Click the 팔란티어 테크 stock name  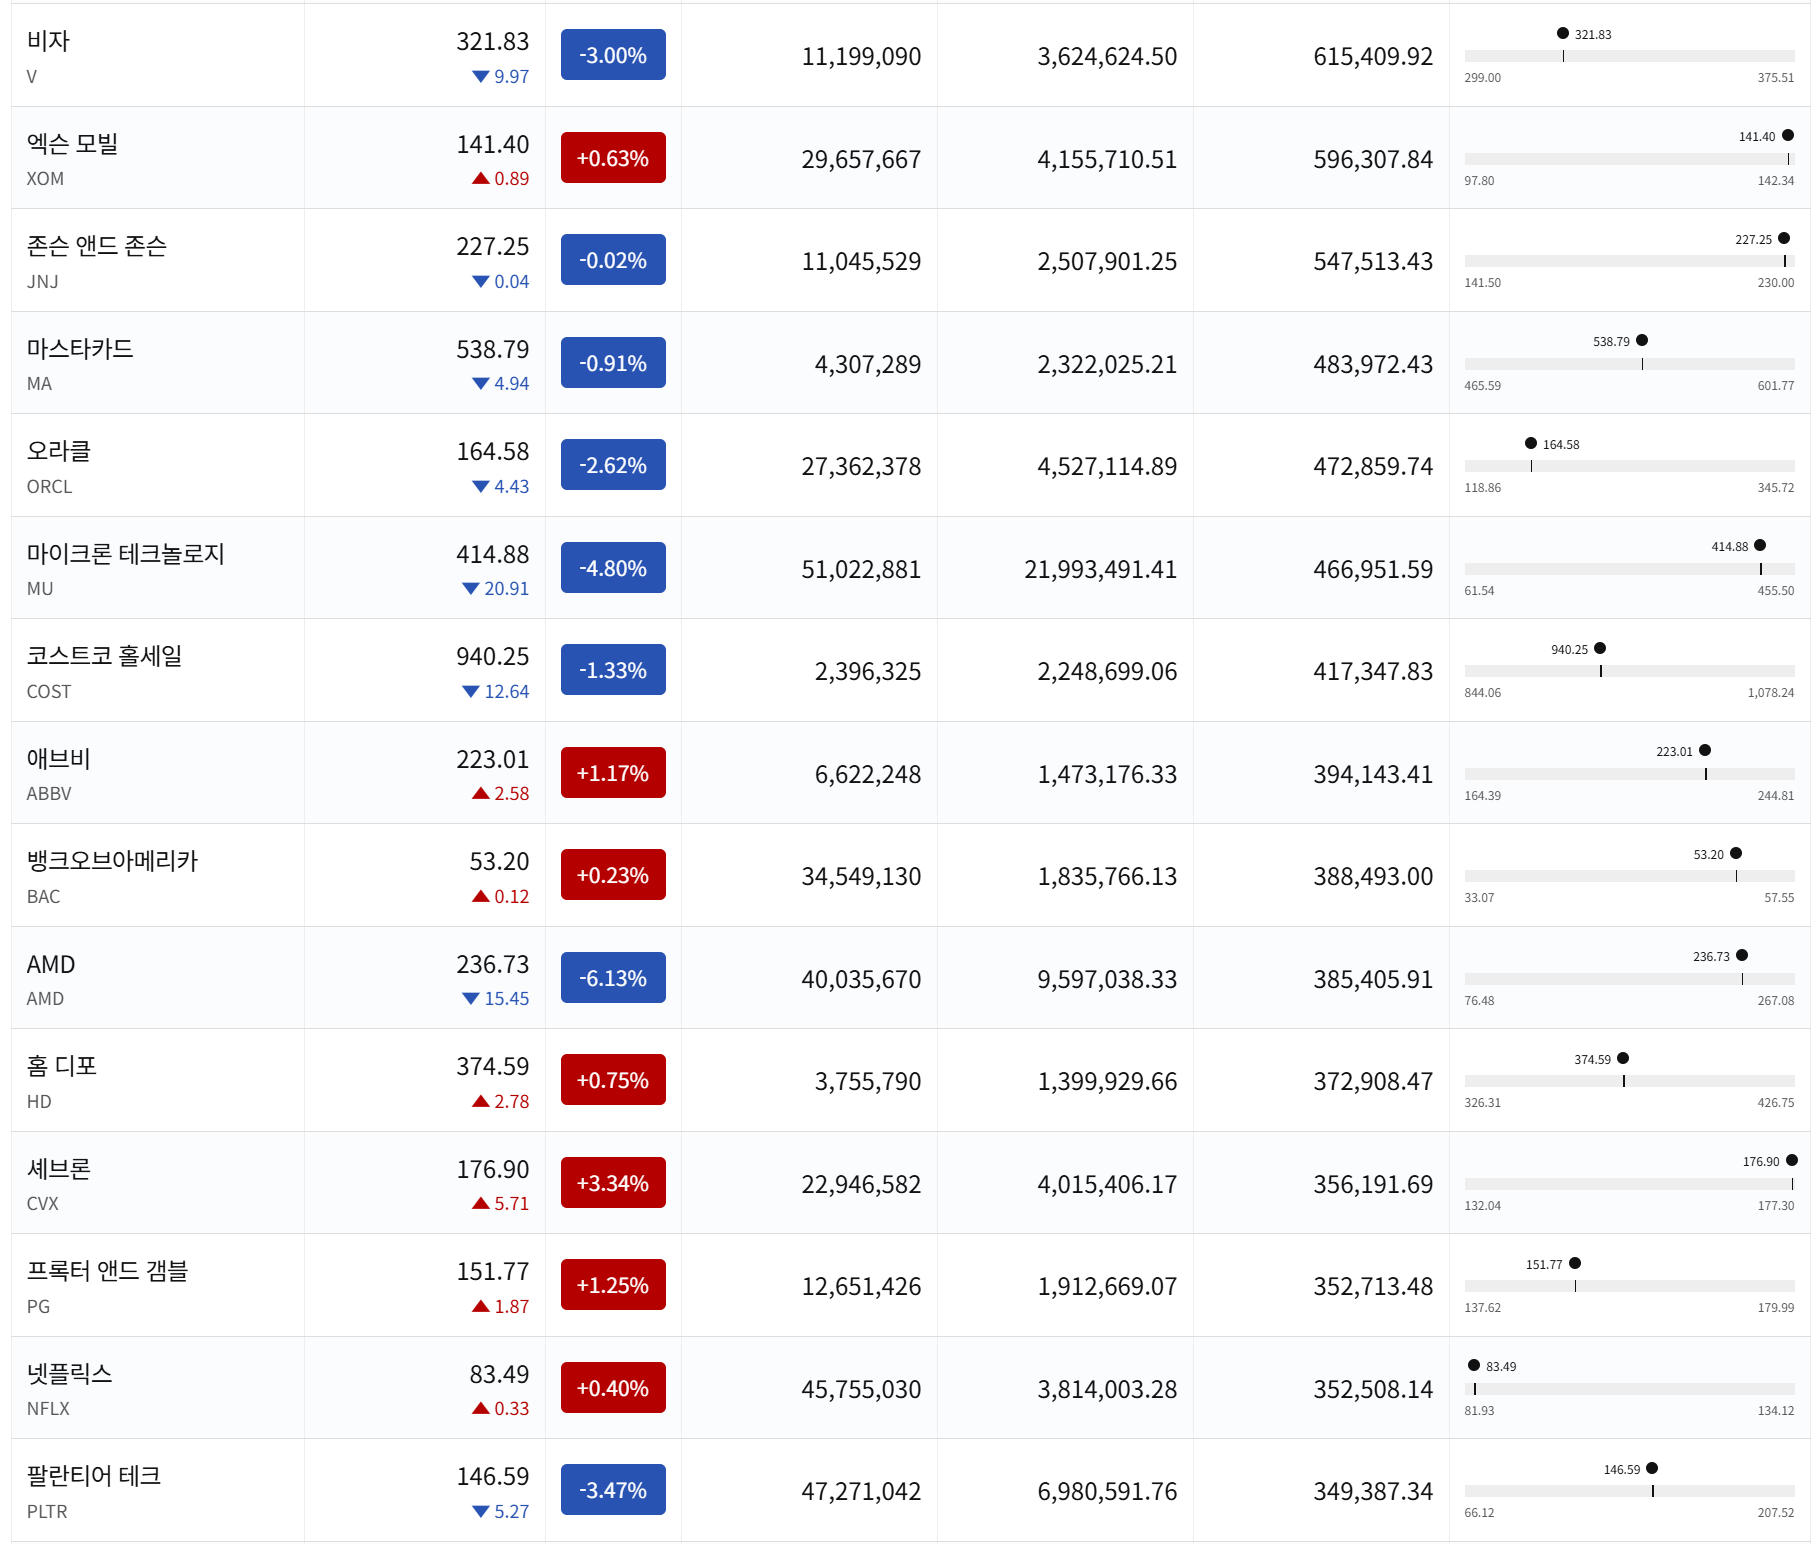point(94,1476)
